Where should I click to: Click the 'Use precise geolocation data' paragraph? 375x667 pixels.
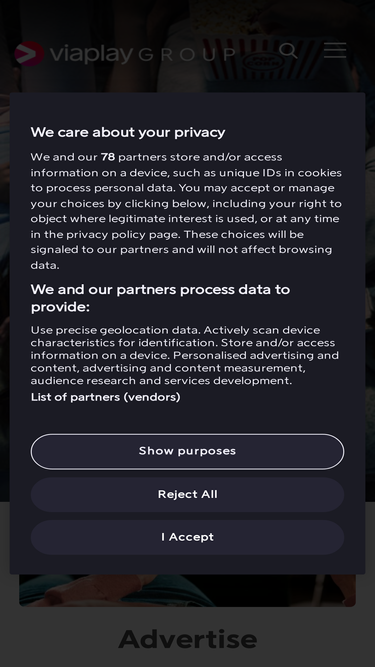(186, 355)
